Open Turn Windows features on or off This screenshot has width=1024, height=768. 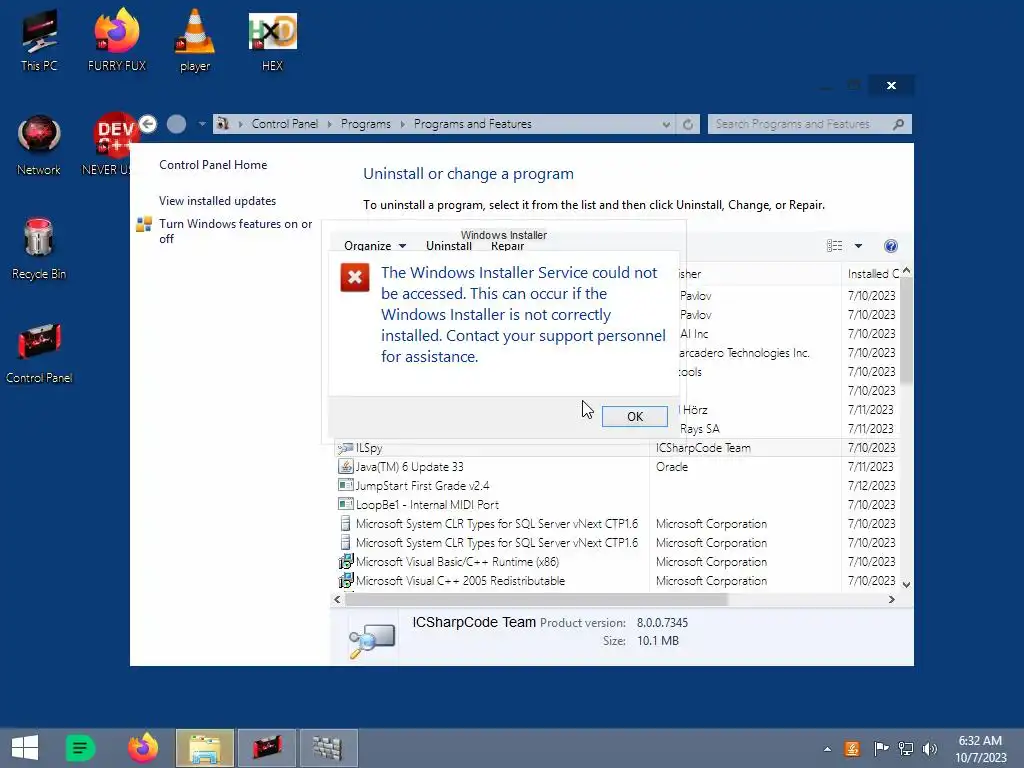(x=236, y=231)
